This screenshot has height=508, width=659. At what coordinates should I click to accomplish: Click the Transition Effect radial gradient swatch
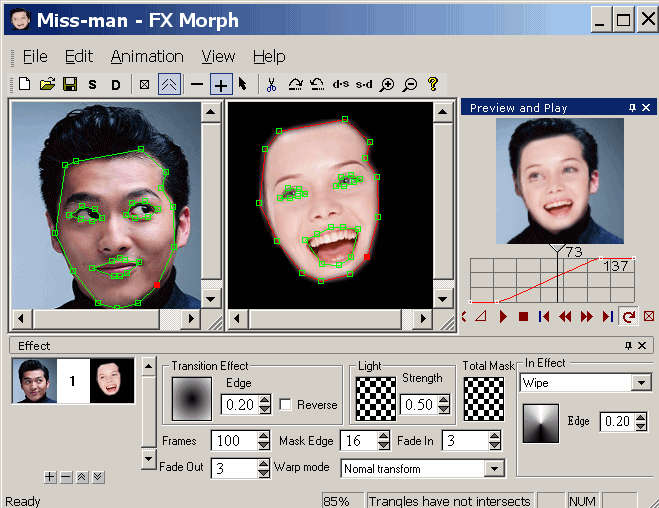192,398
